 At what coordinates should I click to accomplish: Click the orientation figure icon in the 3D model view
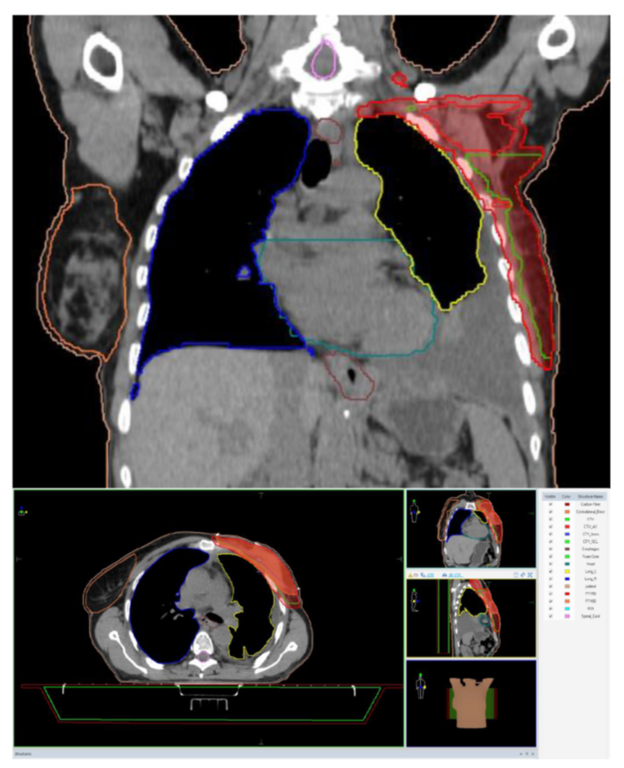click(x=420, y=687)
